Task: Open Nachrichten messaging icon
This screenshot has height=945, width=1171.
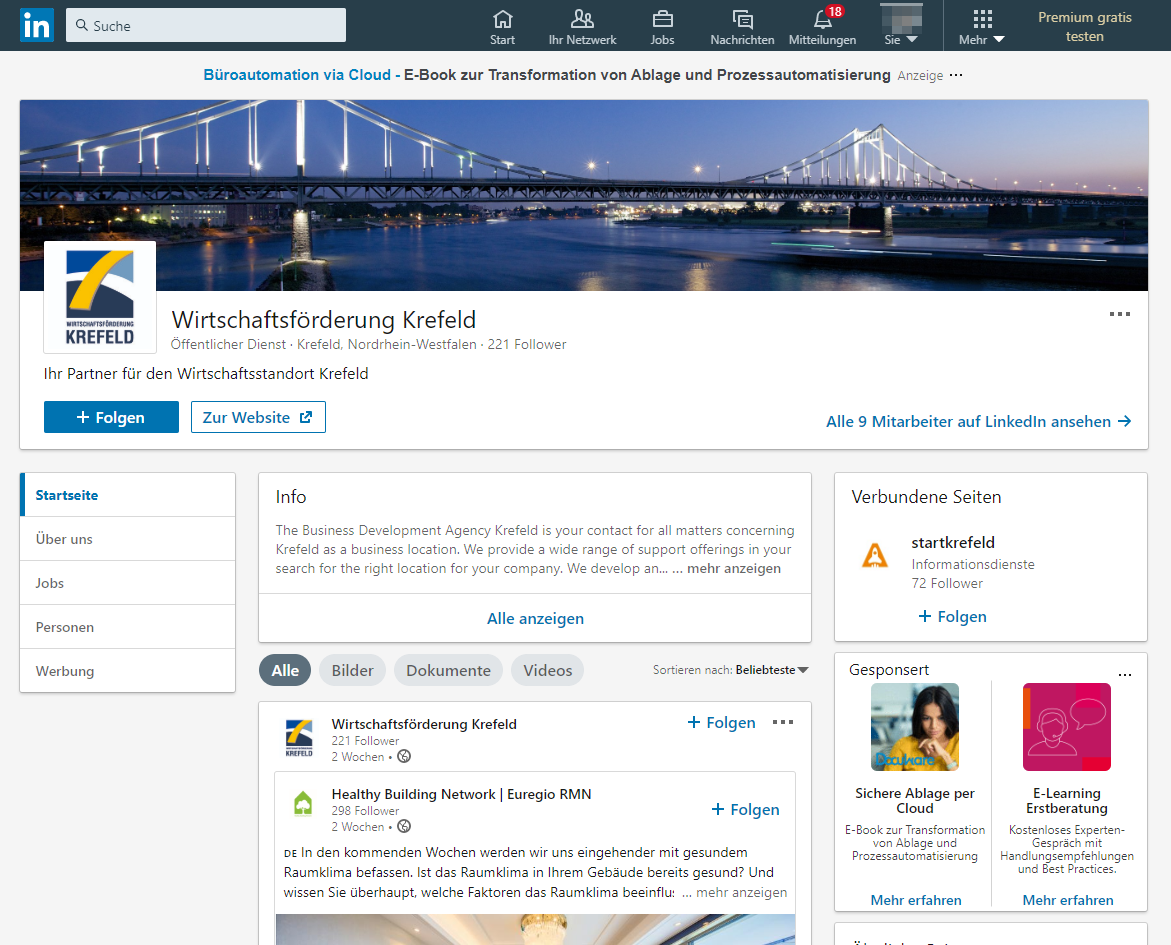Action: tap(742, 19)
